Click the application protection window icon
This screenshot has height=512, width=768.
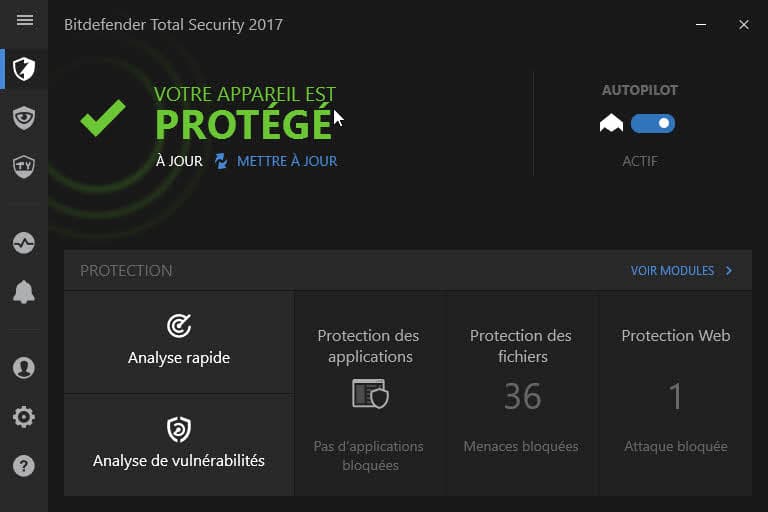tap(370, 393)
